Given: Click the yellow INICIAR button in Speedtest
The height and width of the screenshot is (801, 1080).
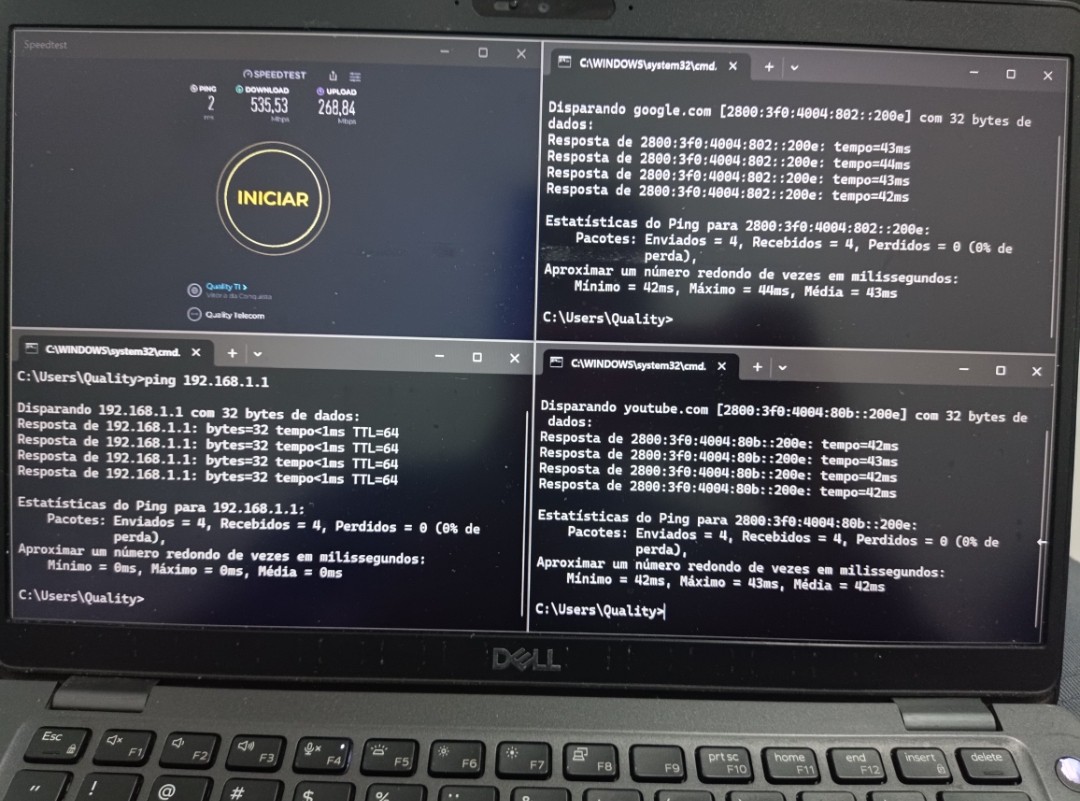Looking at the screenshot, I should click(272, 198).
